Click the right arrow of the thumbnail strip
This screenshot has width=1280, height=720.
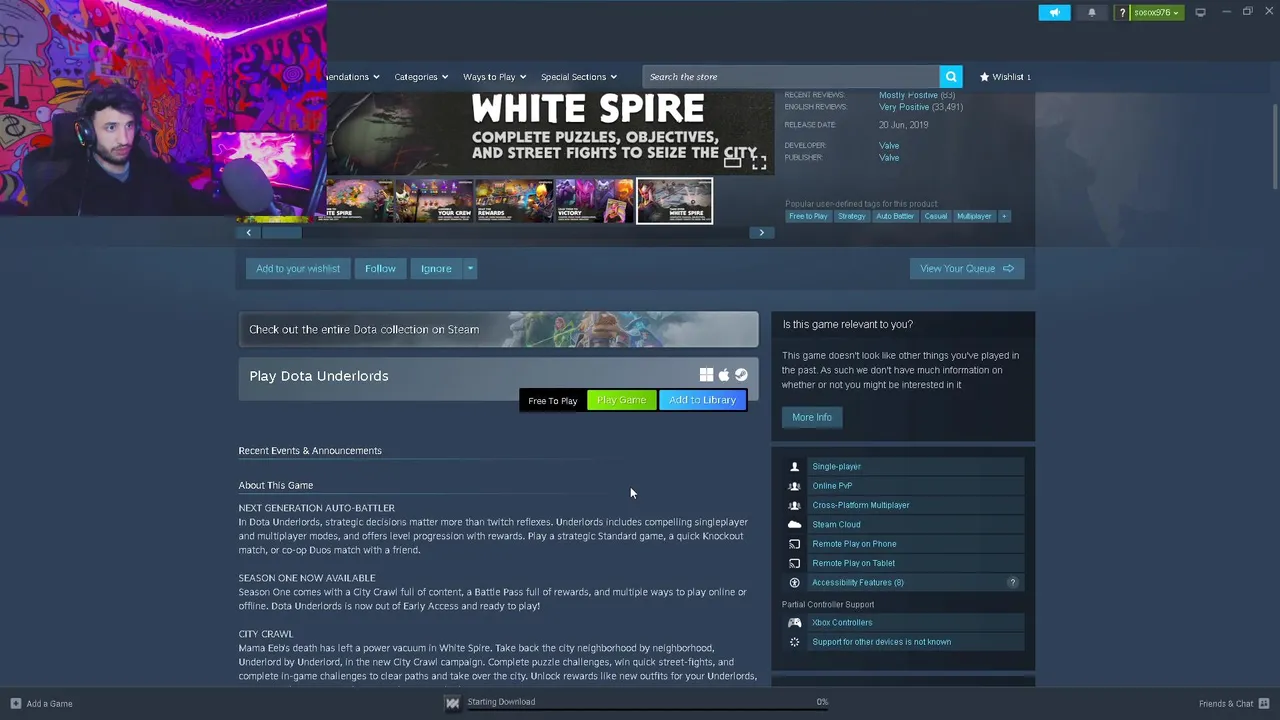761,232
